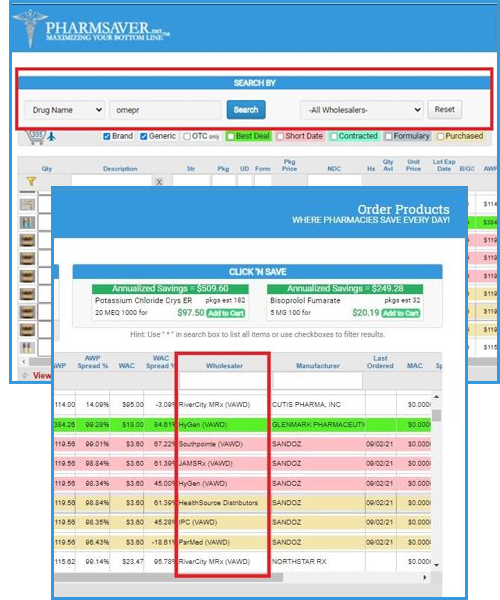Viewport: 500px width, 600px height.
Task: Click the results vertical scrollbar thumb
Action: tap(436, 415)
